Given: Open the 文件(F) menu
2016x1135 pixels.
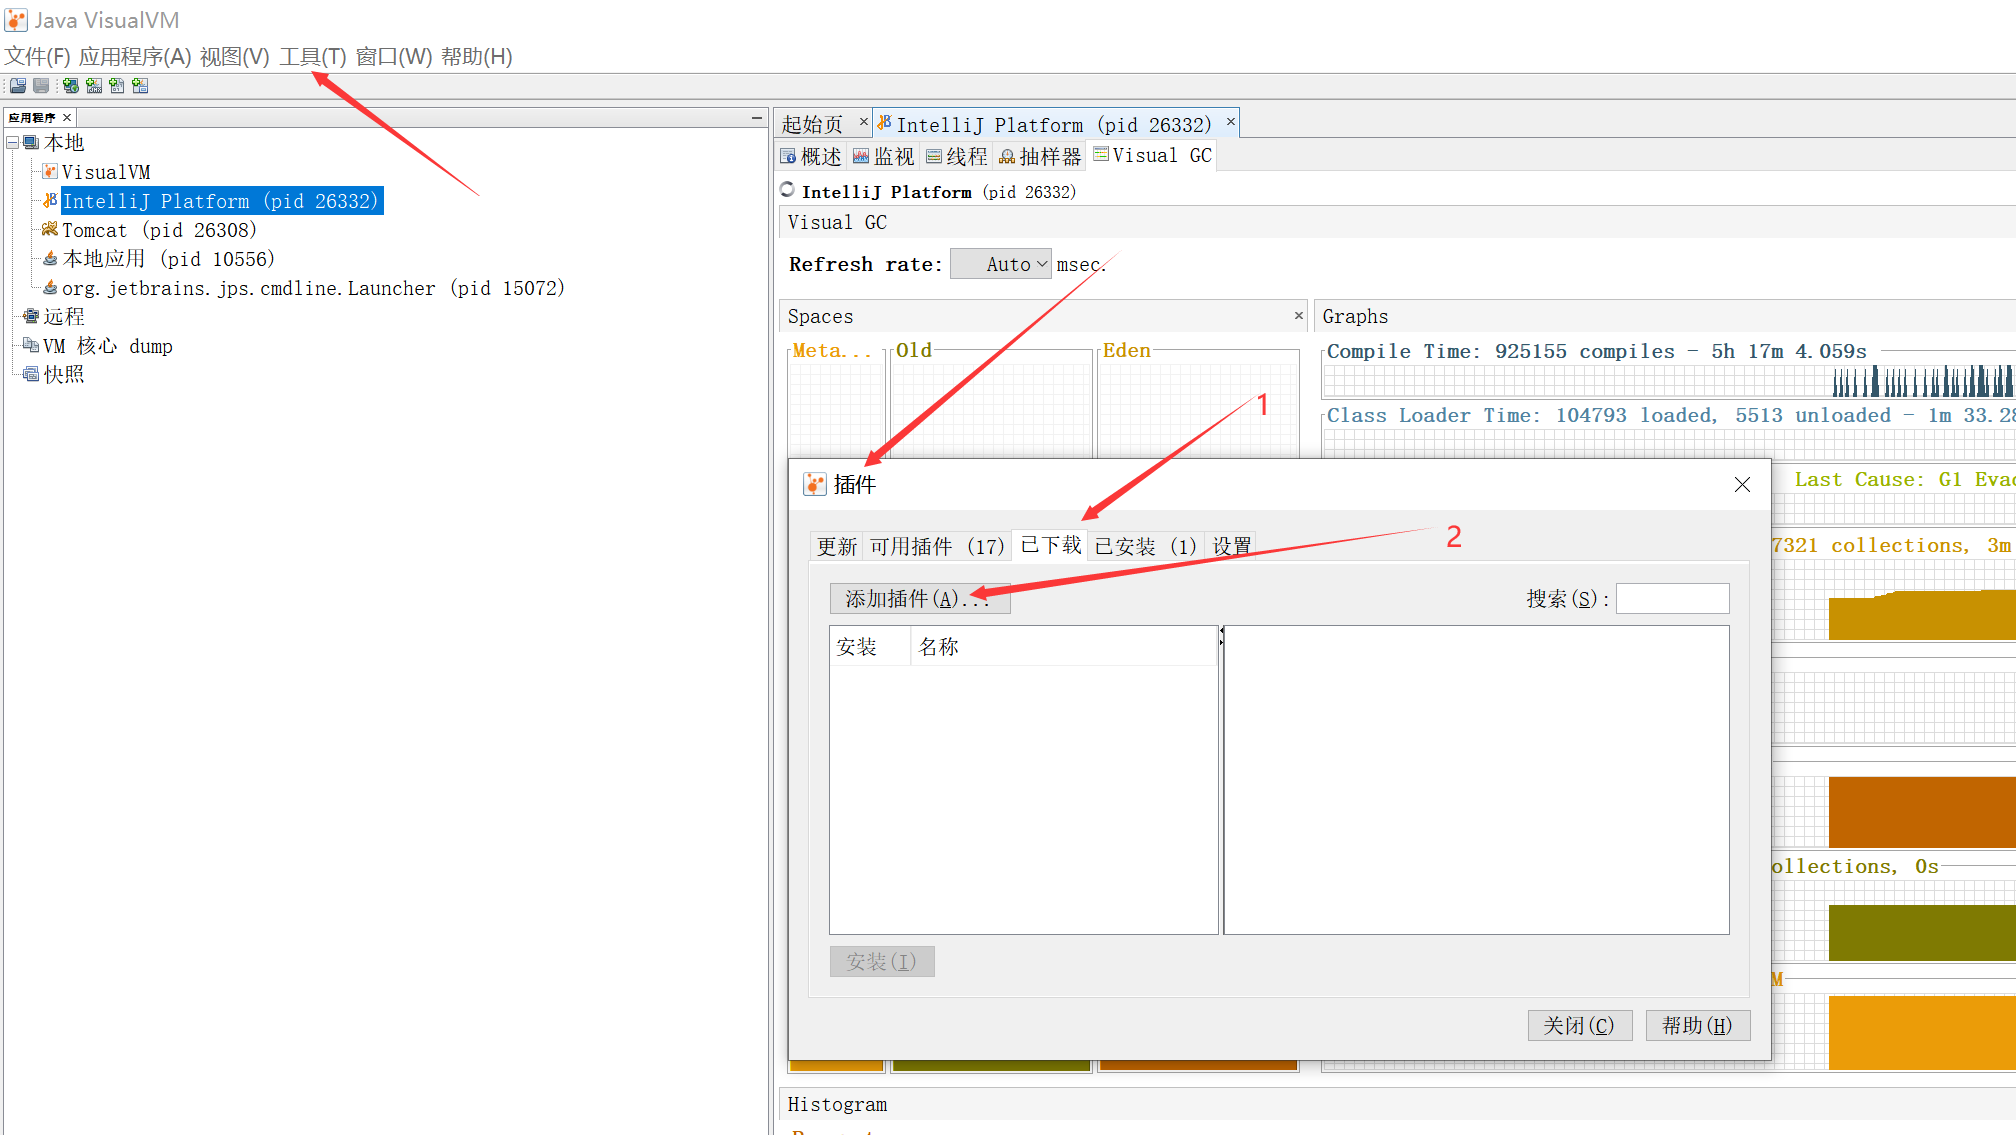Looking at the screenshot, I should pyautogui.click(x=37, y=57).
